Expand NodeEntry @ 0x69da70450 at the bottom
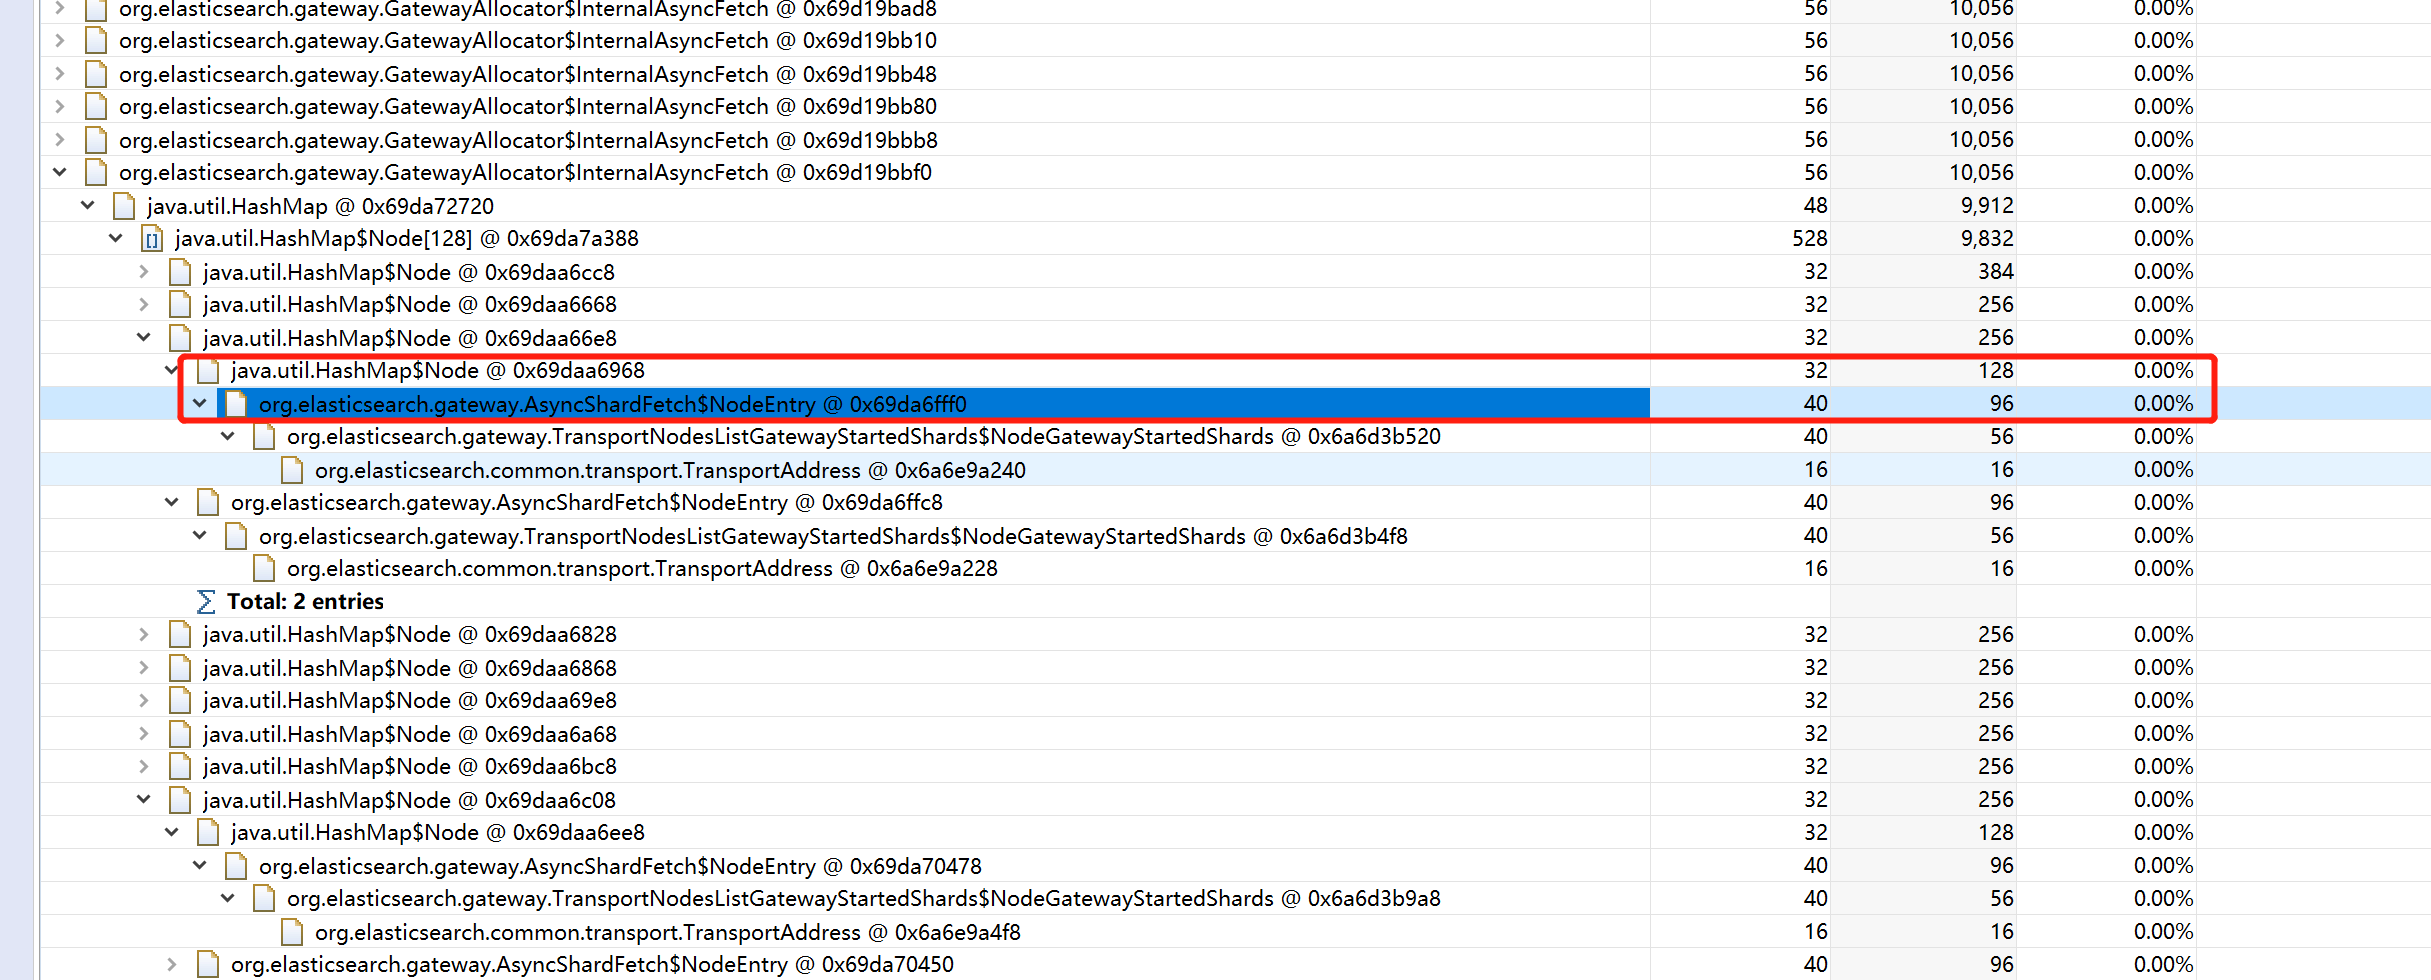 point(172,965)
